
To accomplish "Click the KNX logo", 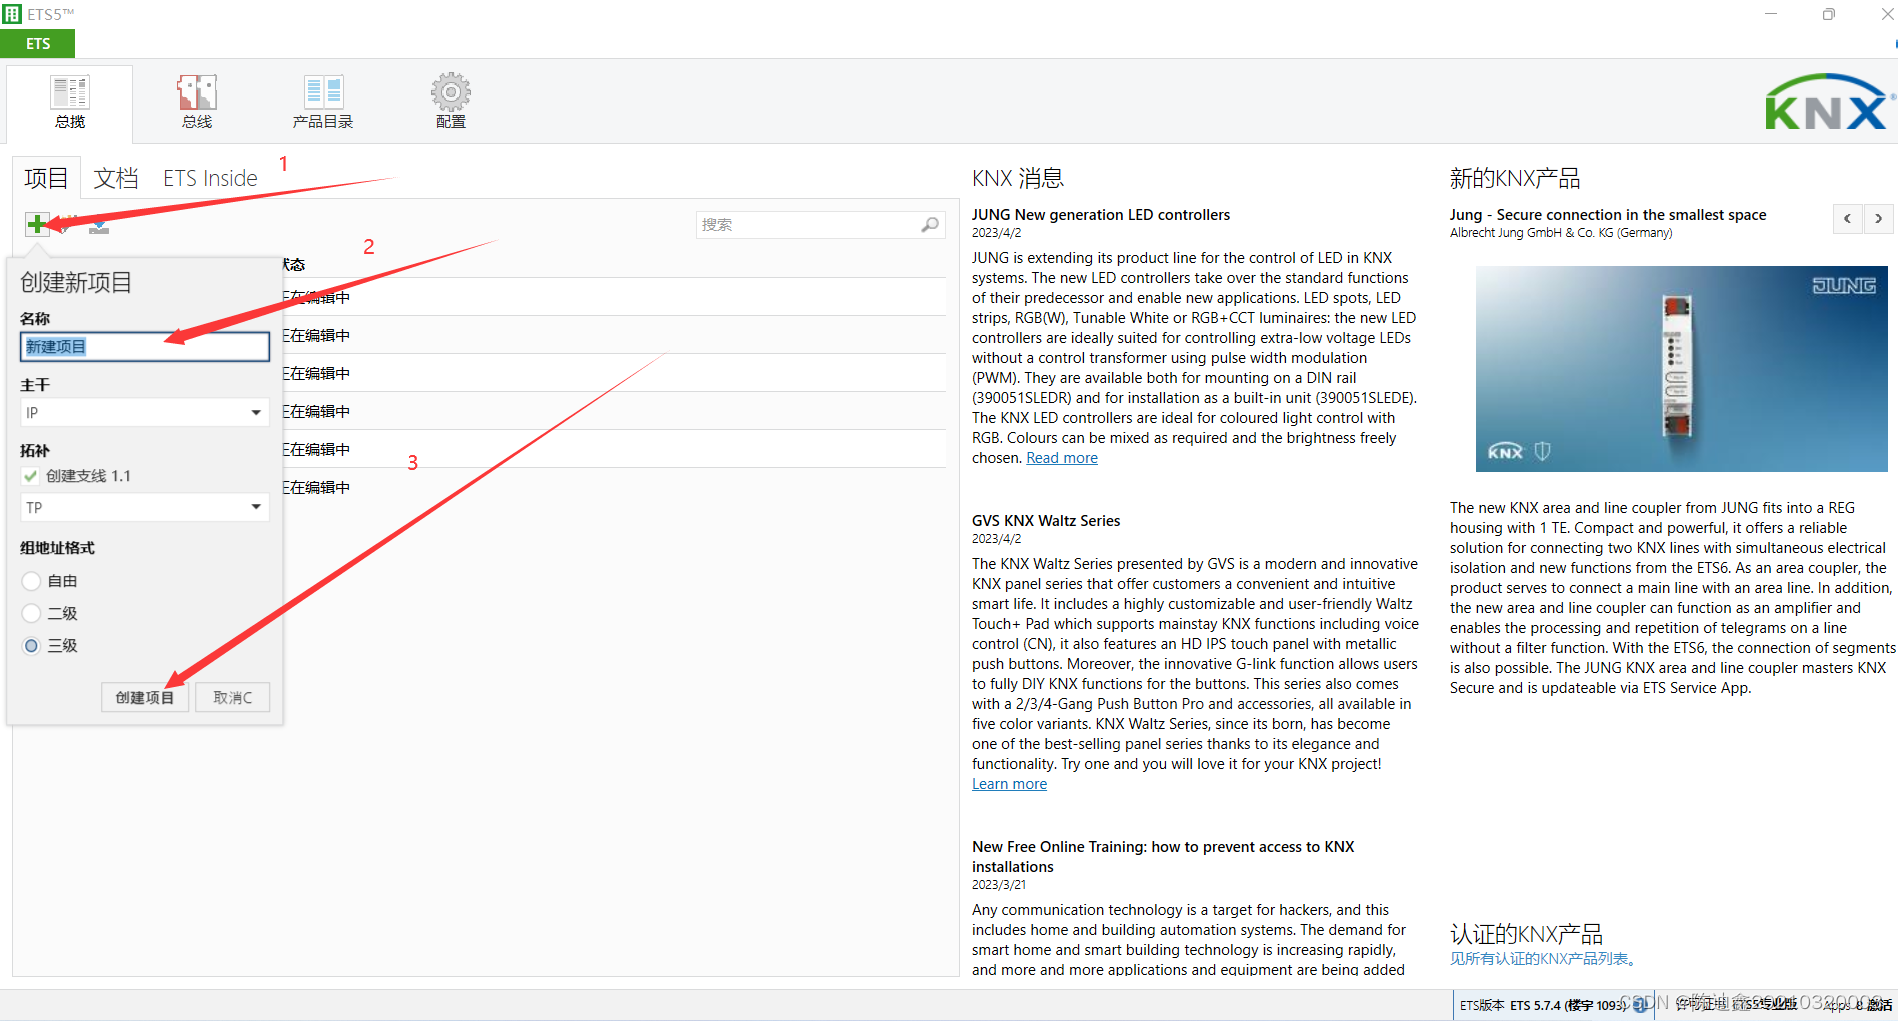I will point(1828,103).
